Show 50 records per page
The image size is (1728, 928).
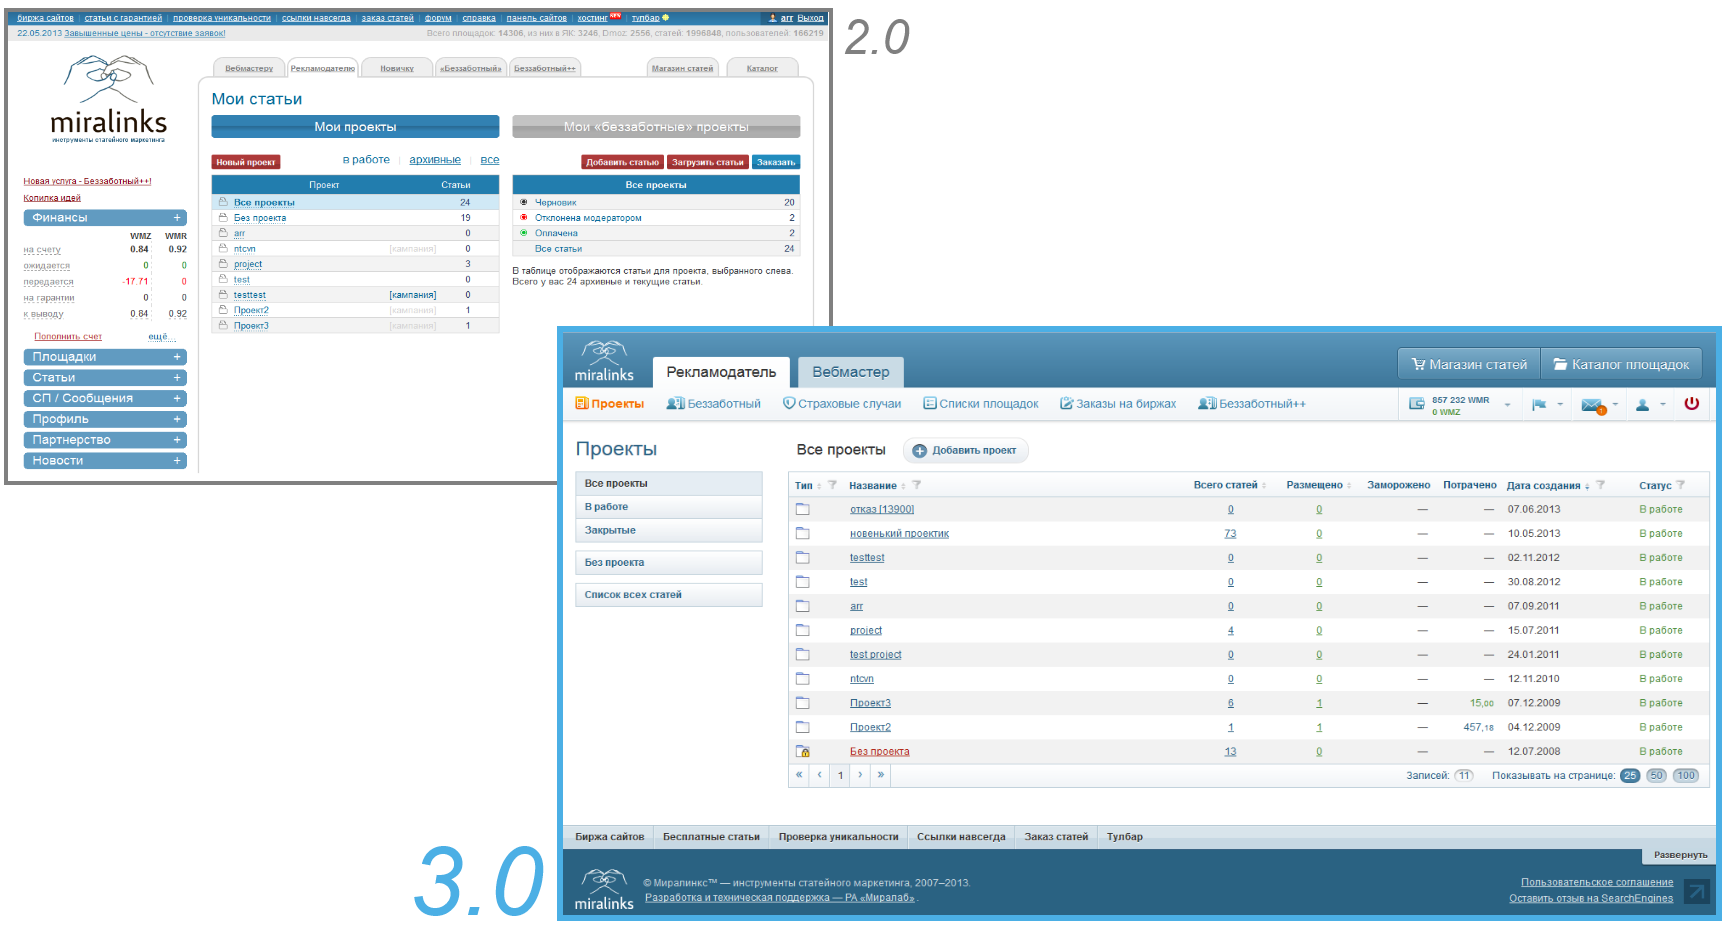(1657, 776)
